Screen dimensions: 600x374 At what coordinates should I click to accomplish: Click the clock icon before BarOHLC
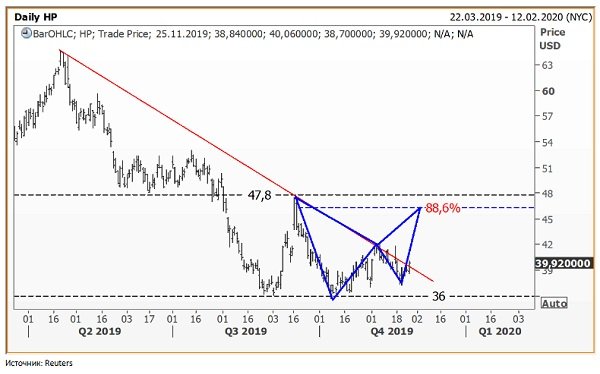(26, 34)
